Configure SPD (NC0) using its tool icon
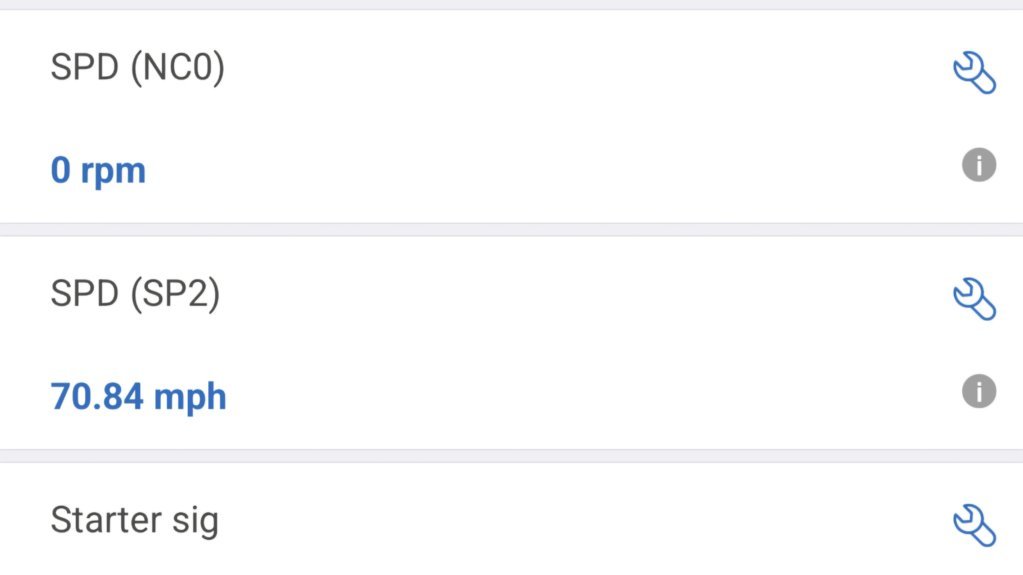 [975, 72]
